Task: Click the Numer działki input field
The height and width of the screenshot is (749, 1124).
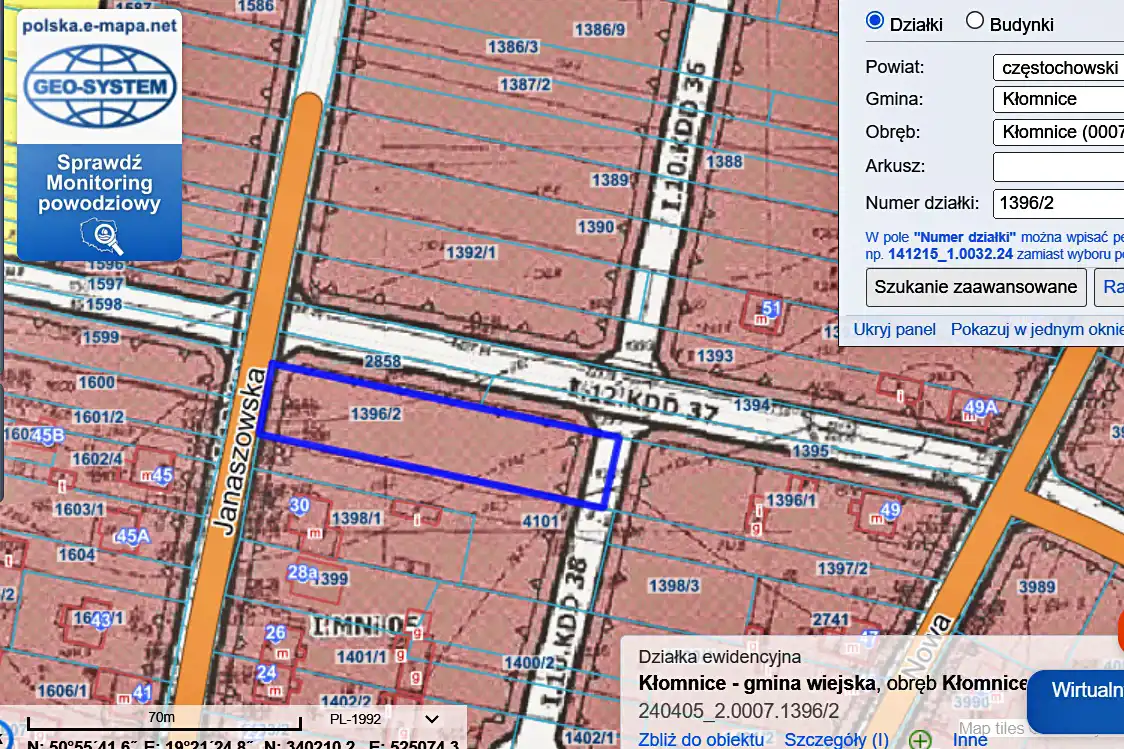Action: 1058,203
